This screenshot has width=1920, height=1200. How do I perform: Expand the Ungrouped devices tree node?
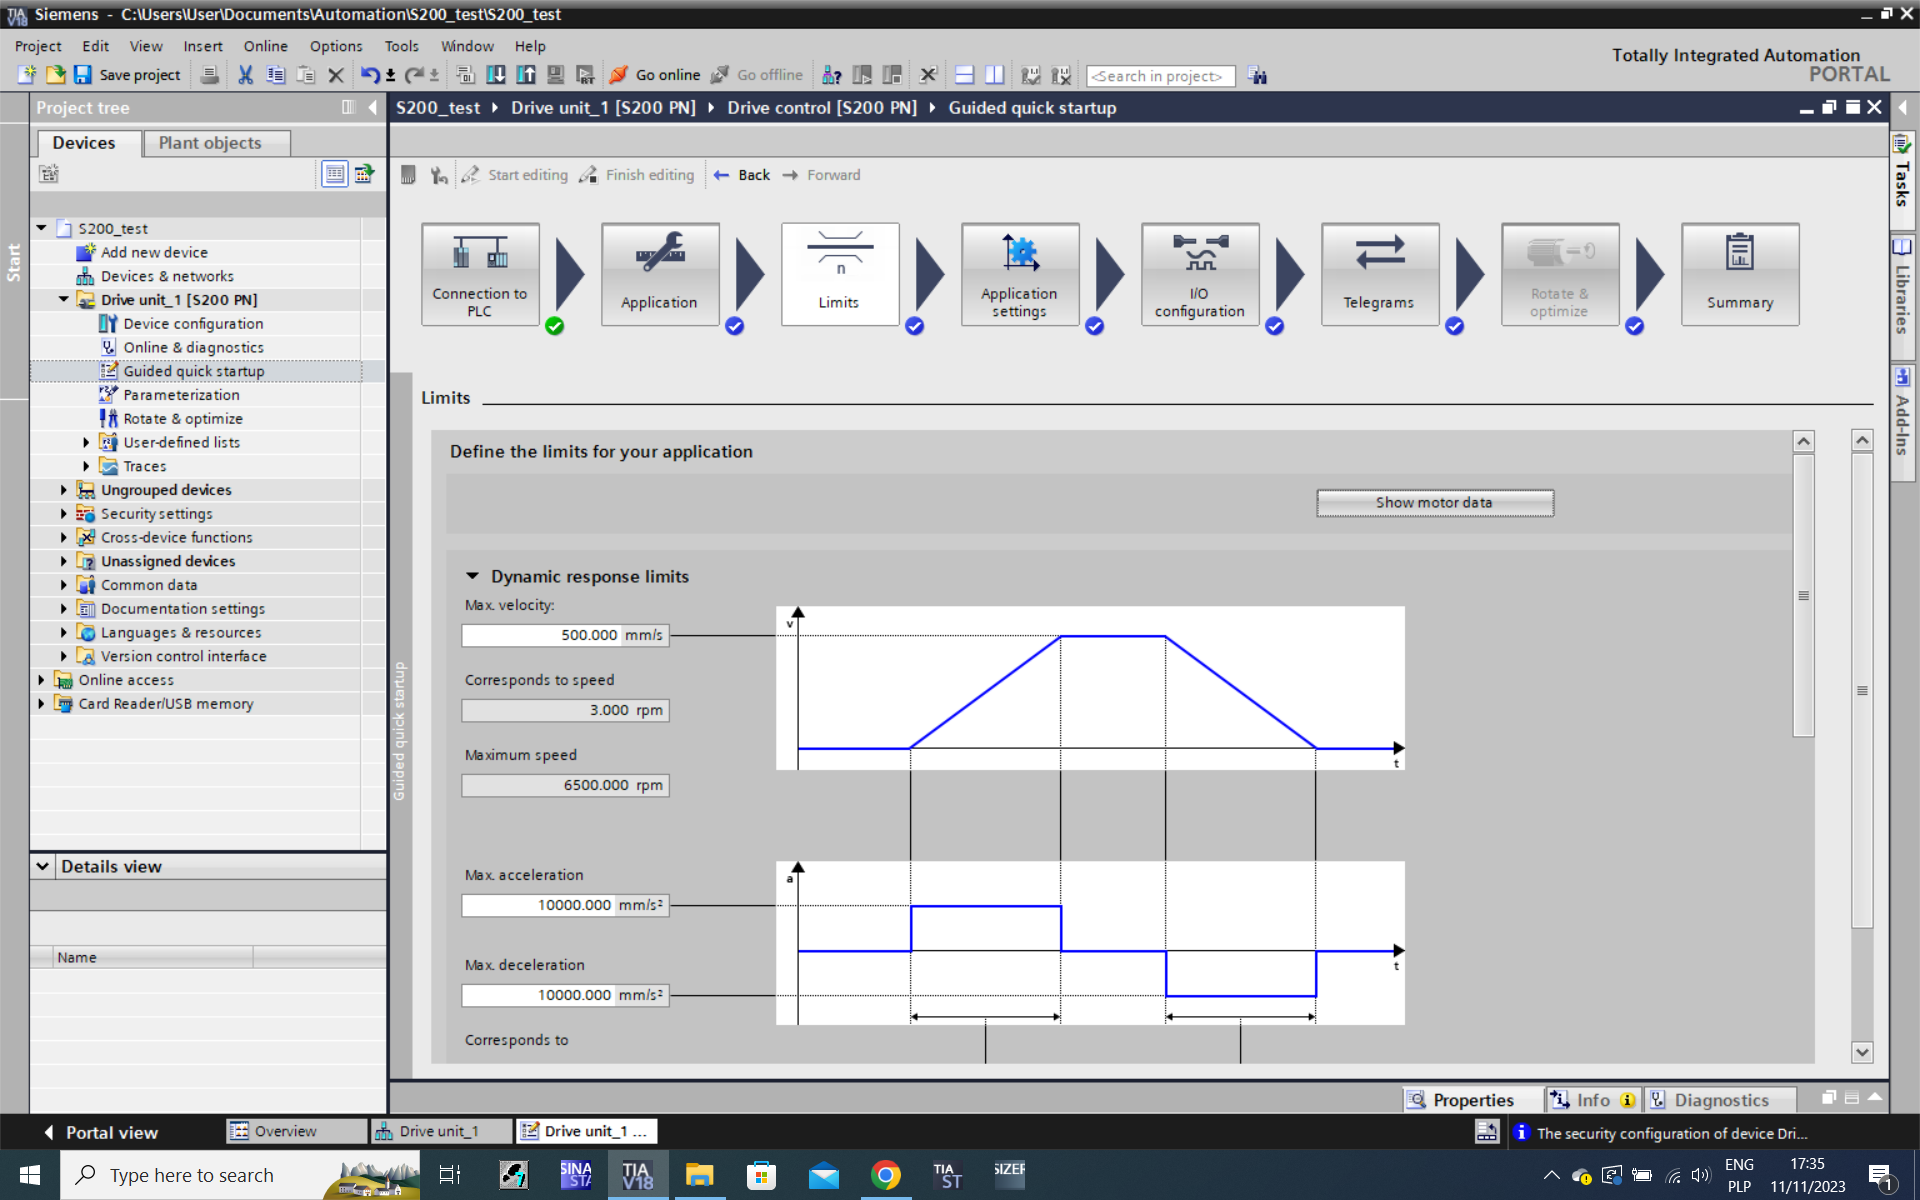point(64,490)
